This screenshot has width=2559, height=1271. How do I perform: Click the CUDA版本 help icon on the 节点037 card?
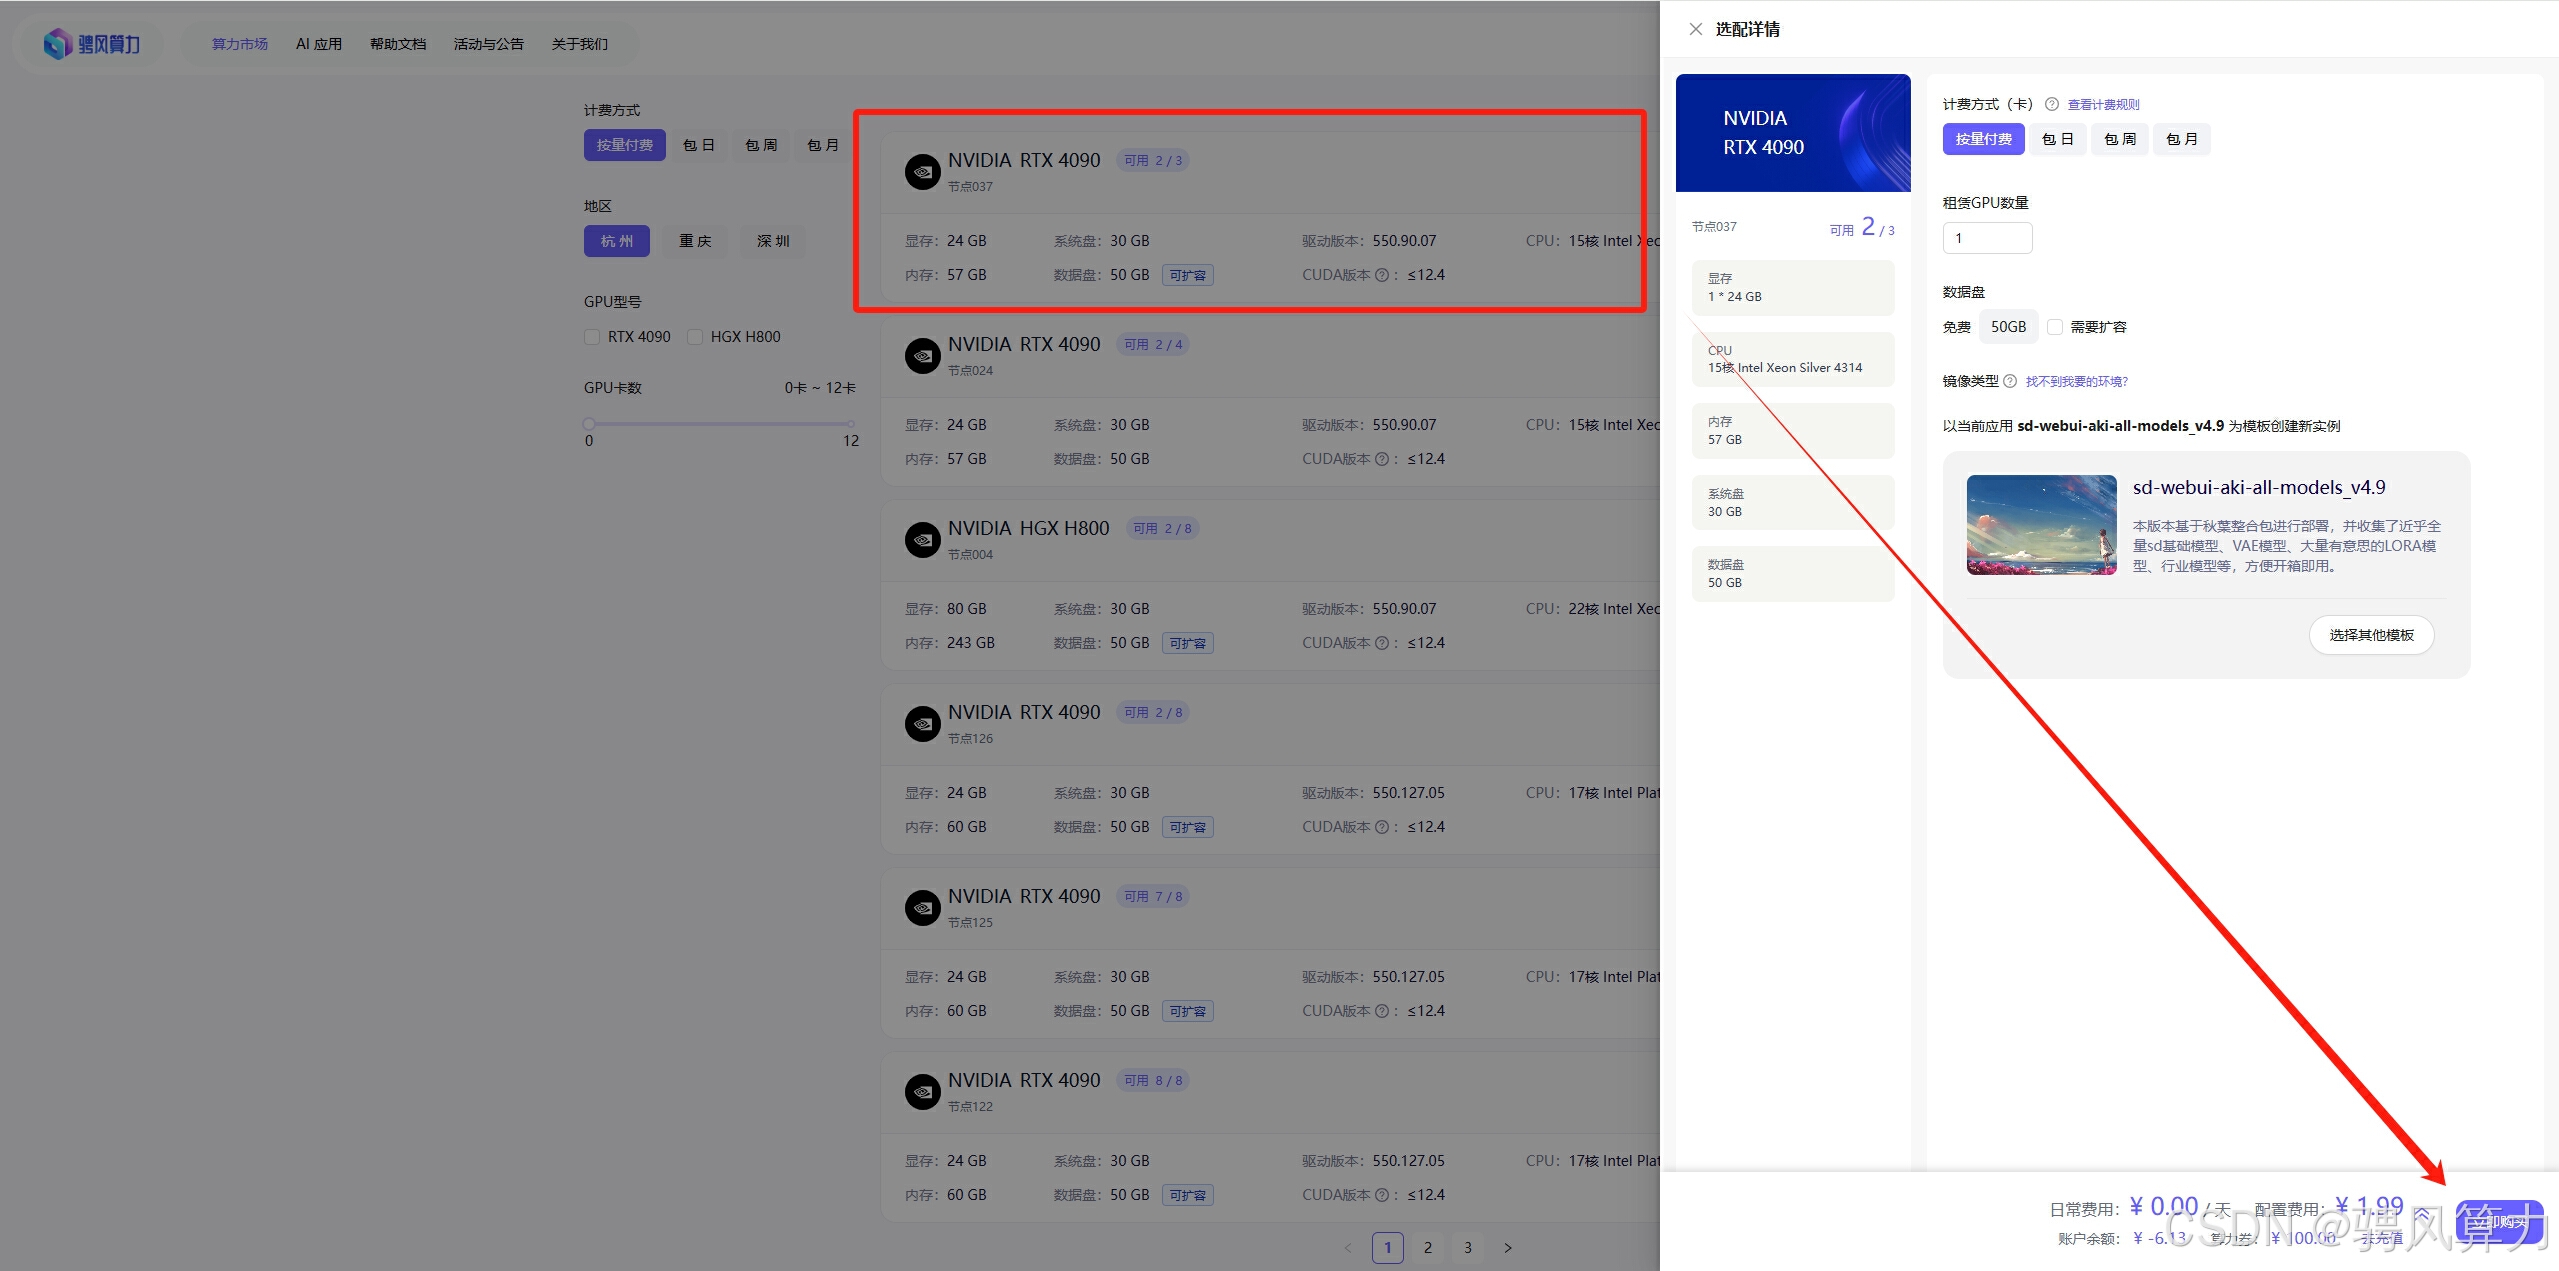coord(1381,275)
